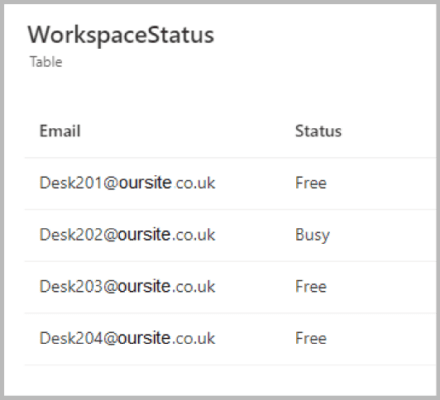
Task: Click the space between Desk202 email and Busy
Action: click(255, 235)
